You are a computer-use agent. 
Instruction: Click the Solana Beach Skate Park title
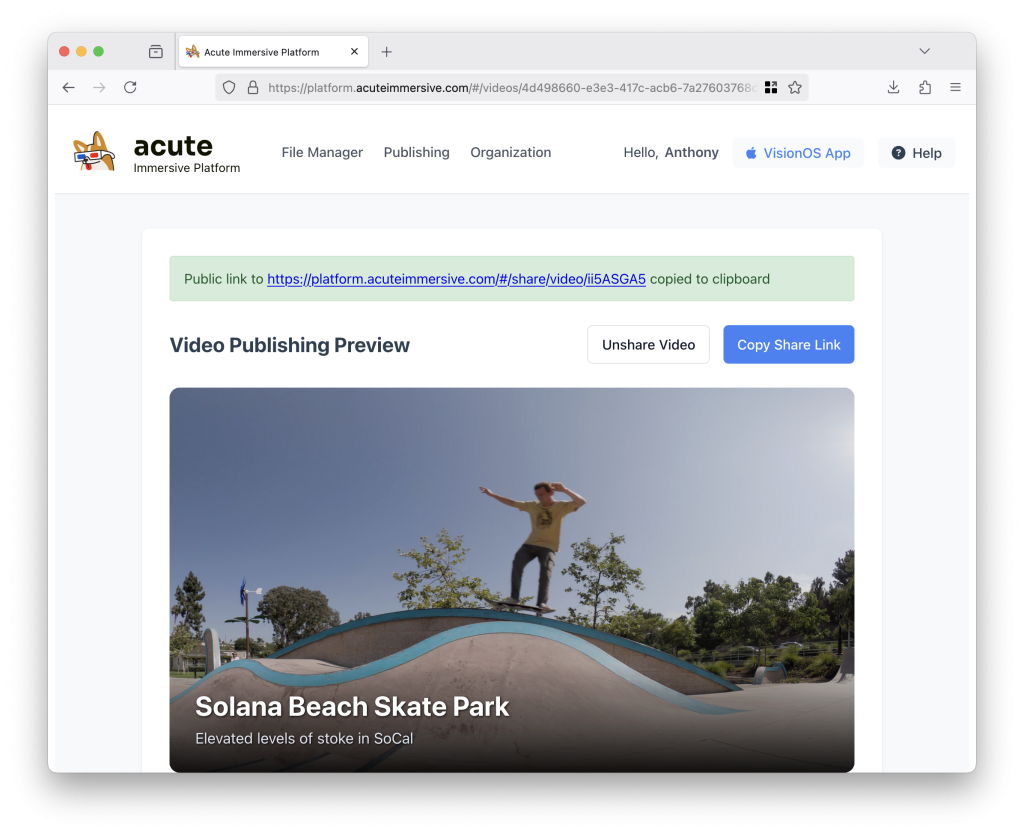coord(352,707)
